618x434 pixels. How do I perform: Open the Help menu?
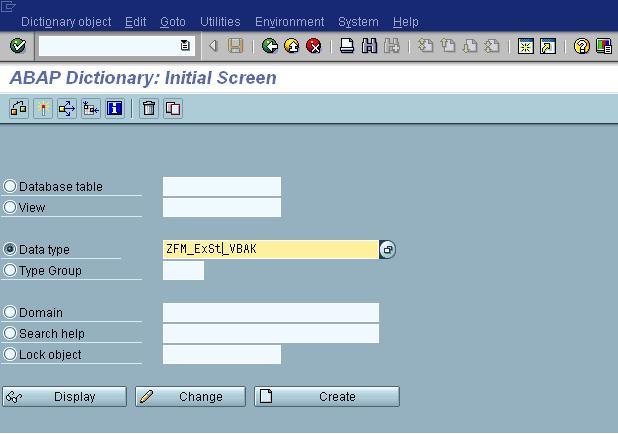pos(406,22)
